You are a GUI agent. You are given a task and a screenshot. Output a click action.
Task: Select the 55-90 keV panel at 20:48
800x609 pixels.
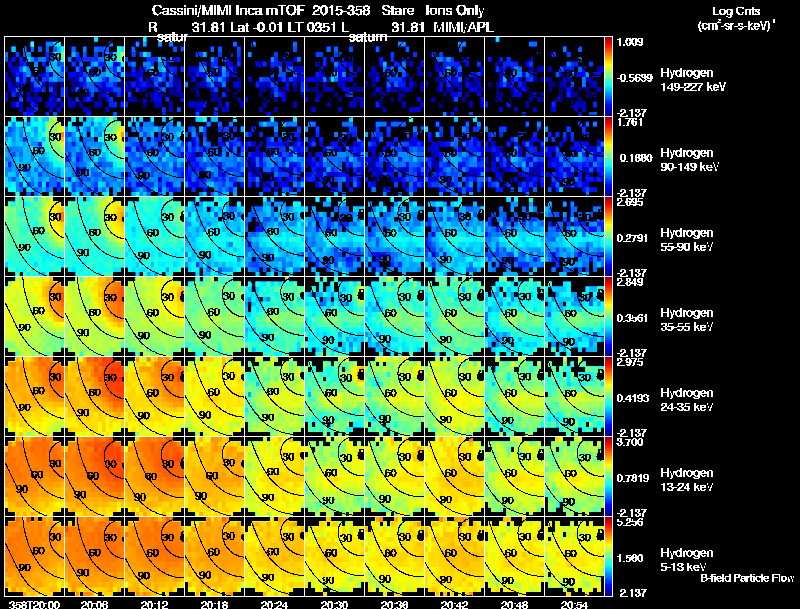click(x=514, y=237)
